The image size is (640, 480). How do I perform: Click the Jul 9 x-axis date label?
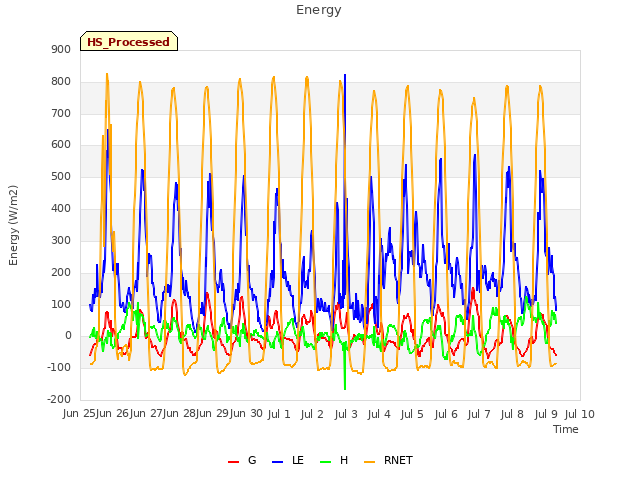pyautogui.click(x=546, y=414)
